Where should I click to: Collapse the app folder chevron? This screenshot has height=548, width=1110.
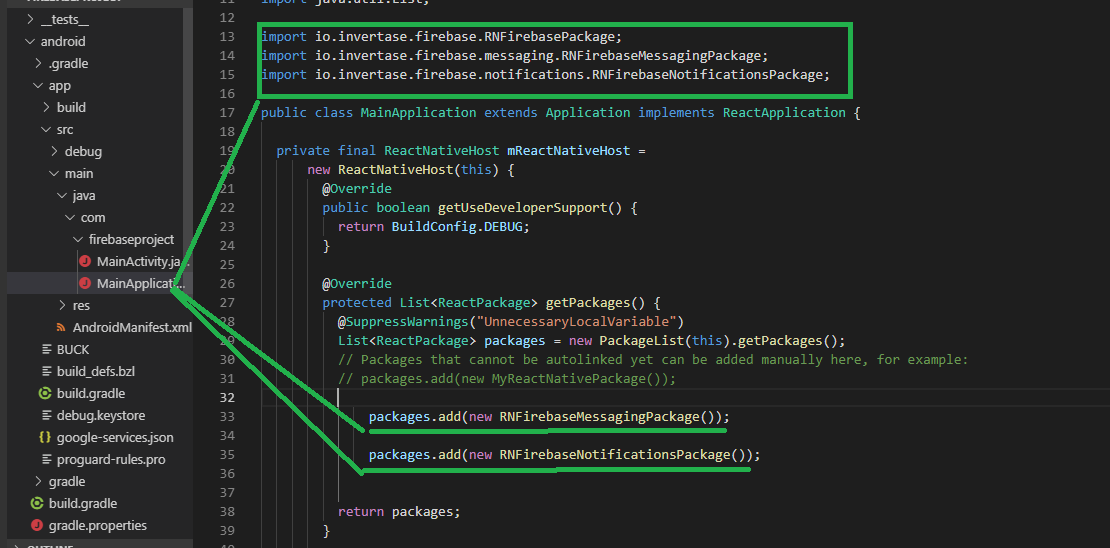(x=38, y=86)
